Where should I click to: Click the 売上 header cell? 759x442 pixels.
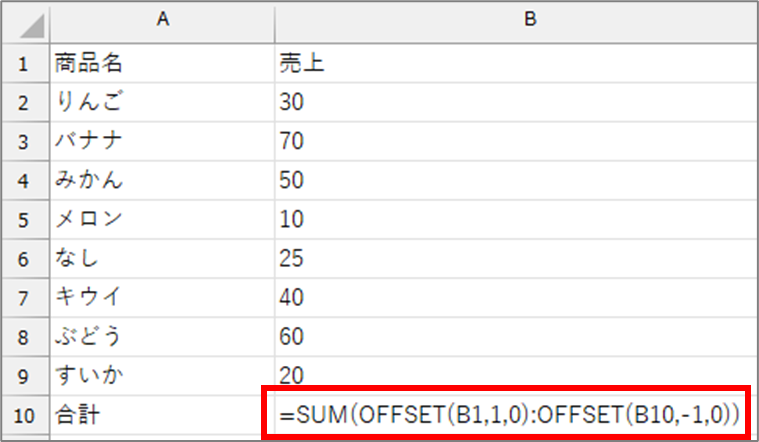coord(516,63)
